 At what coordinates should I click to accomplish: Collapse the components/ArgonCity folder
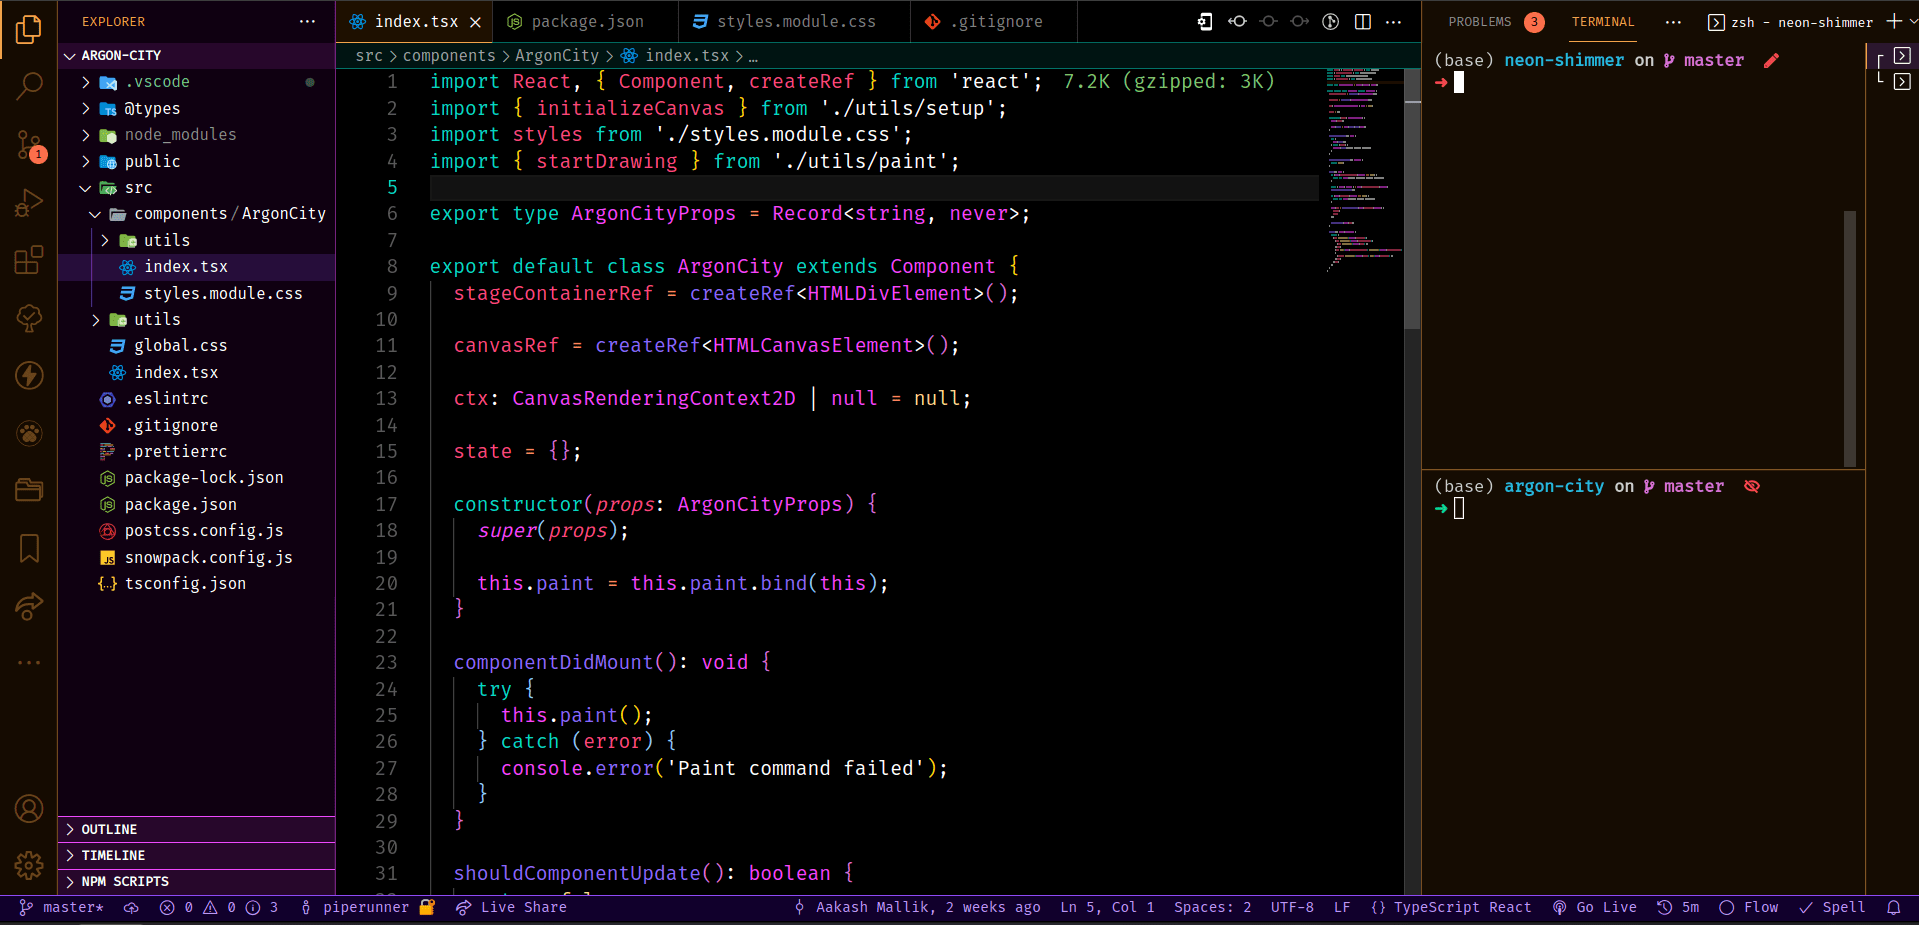(196, 213)
